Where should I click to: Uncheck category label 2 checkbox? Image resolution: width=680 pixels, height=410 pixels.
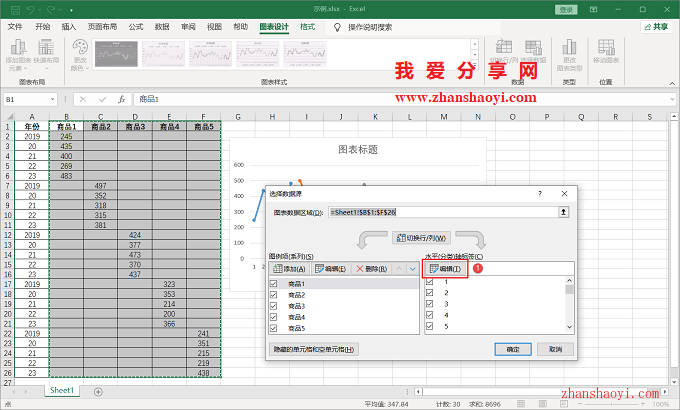(x=430, y=293)
